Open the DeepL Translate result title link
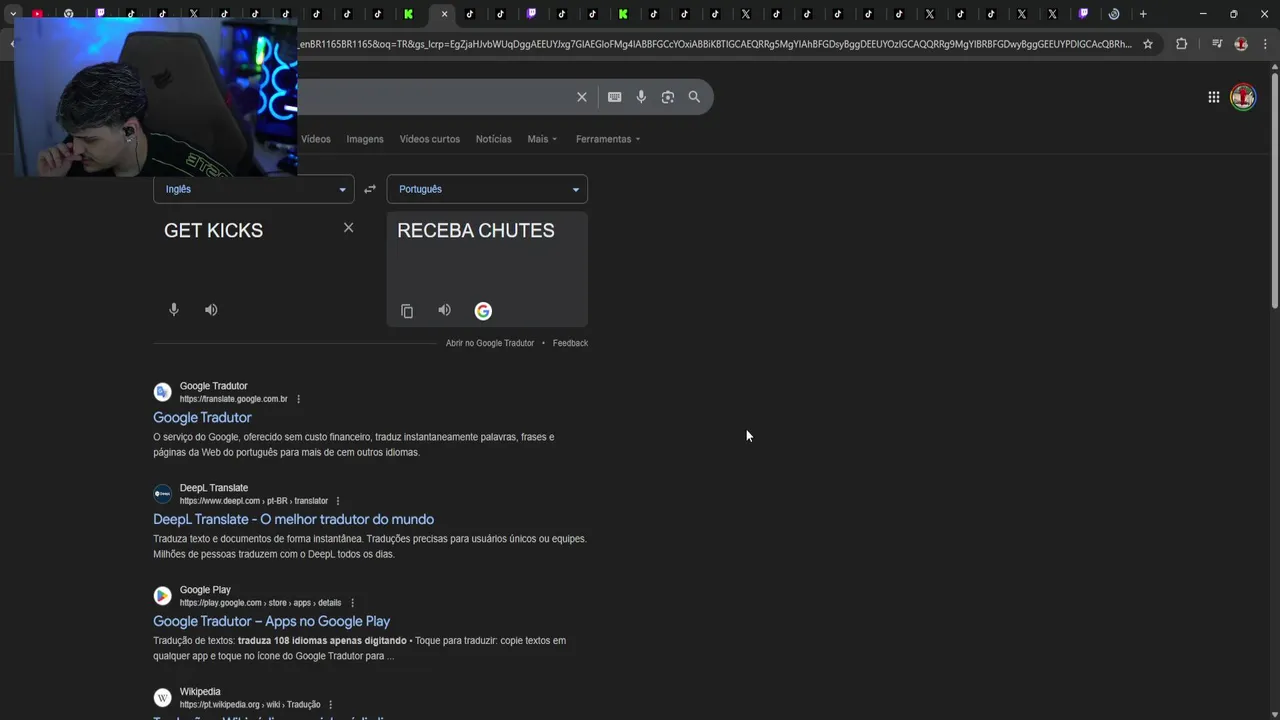This screenshot has height=720, width=1280. (x=293, y=519)
